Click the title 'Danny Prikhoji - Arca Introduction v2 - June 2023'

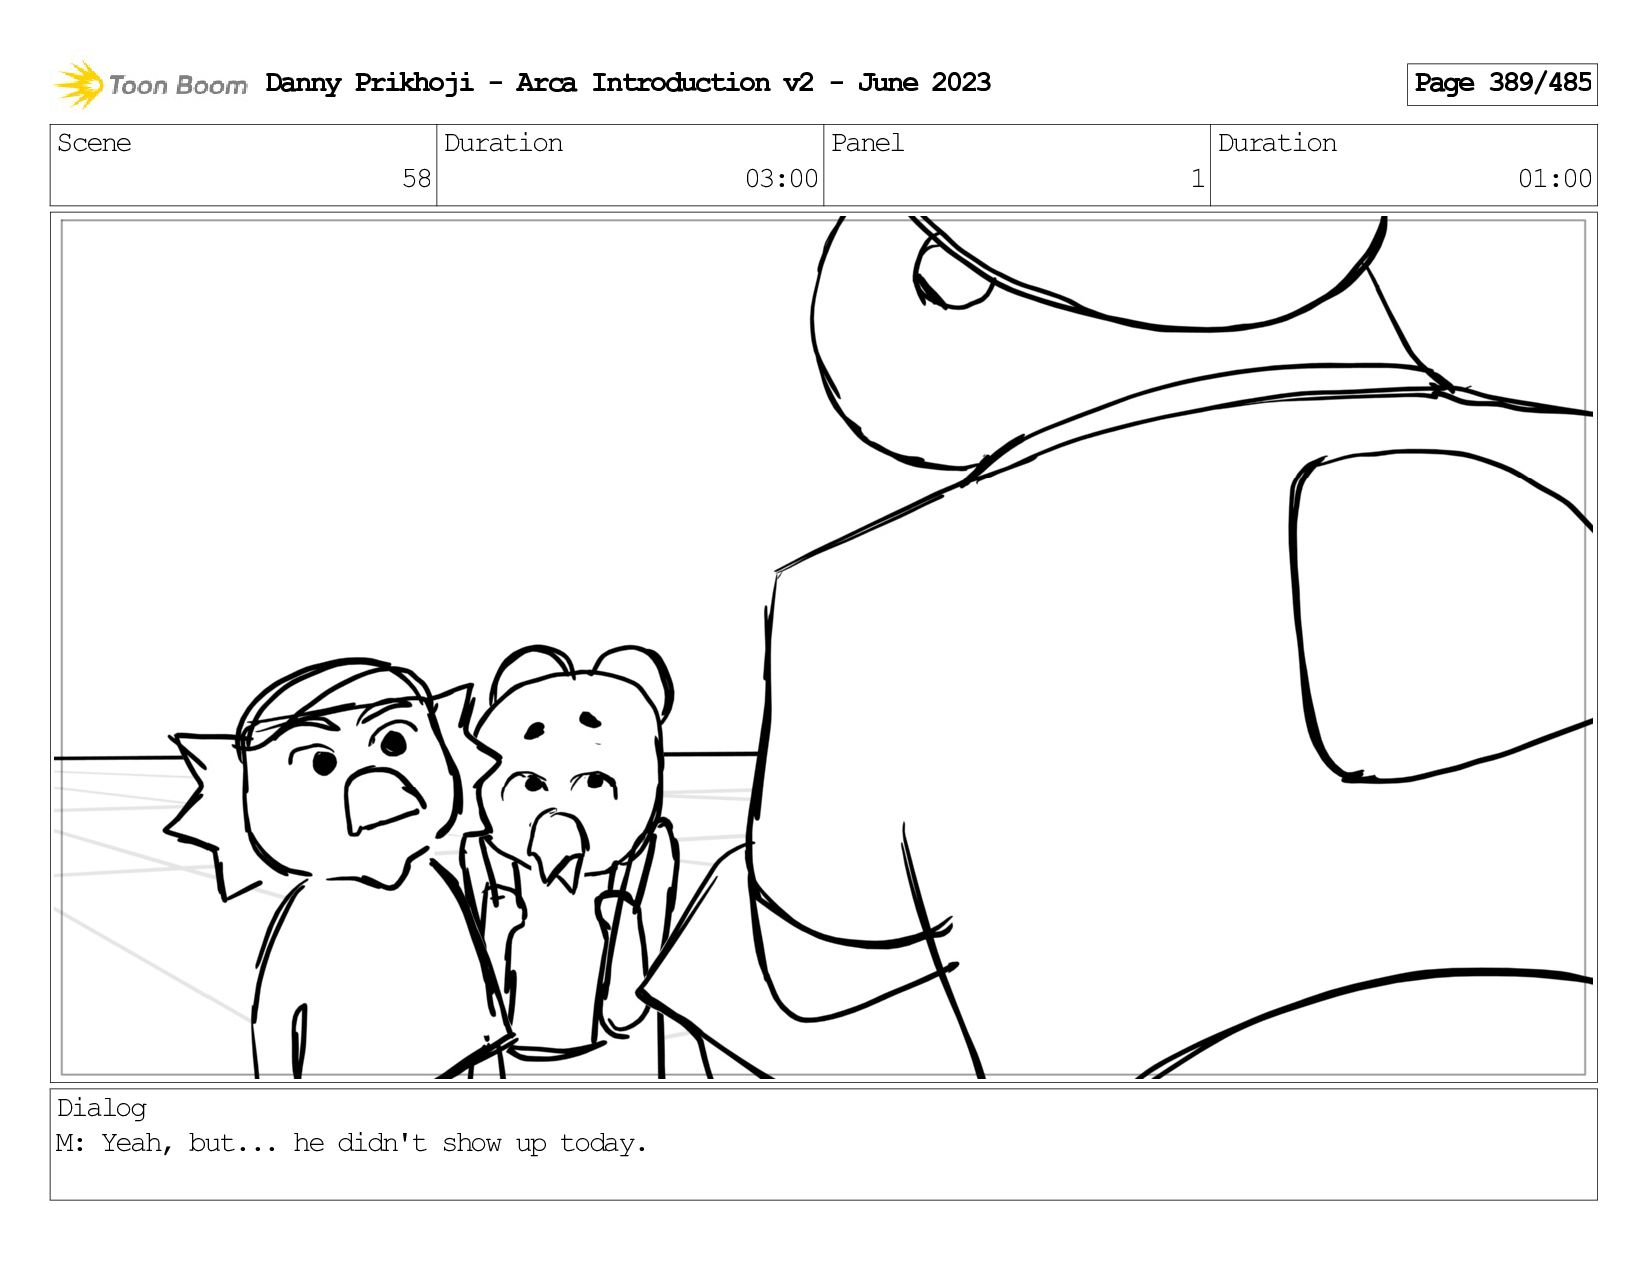628,83
